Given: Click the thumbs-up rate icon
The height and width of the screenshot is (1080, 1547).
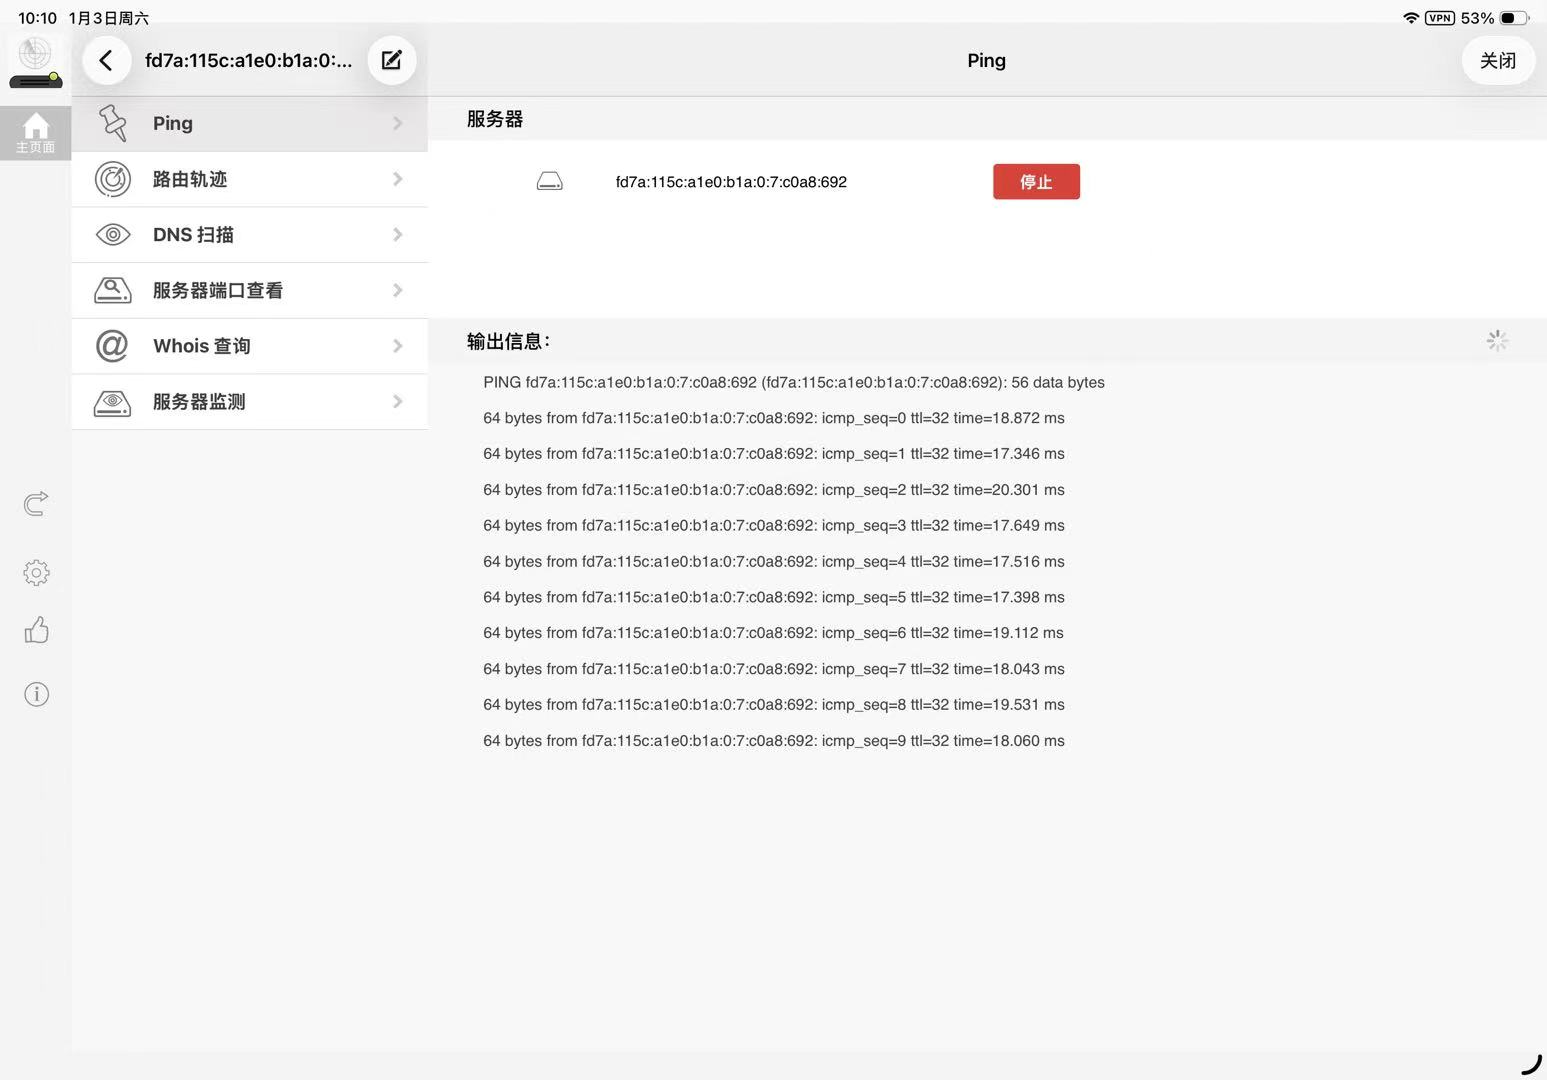Looking at the screenshot, I should pos(36,630).
